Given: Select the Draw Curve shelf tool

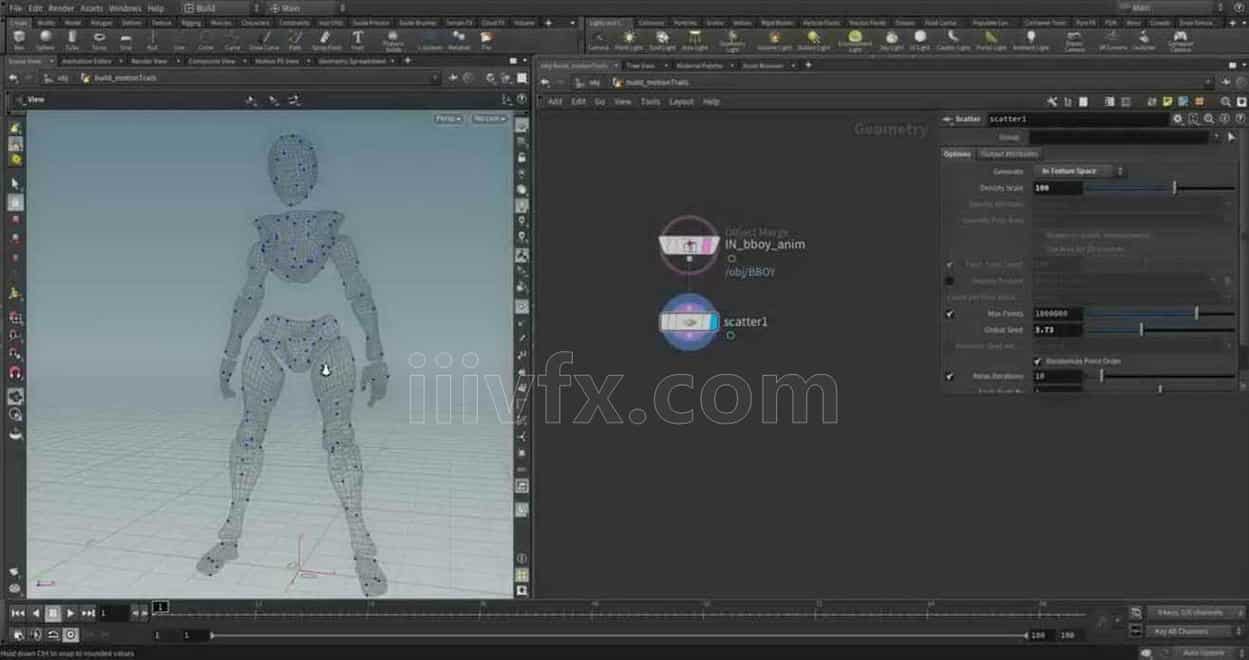Looking at the screenshot, I should pos(264,40).
